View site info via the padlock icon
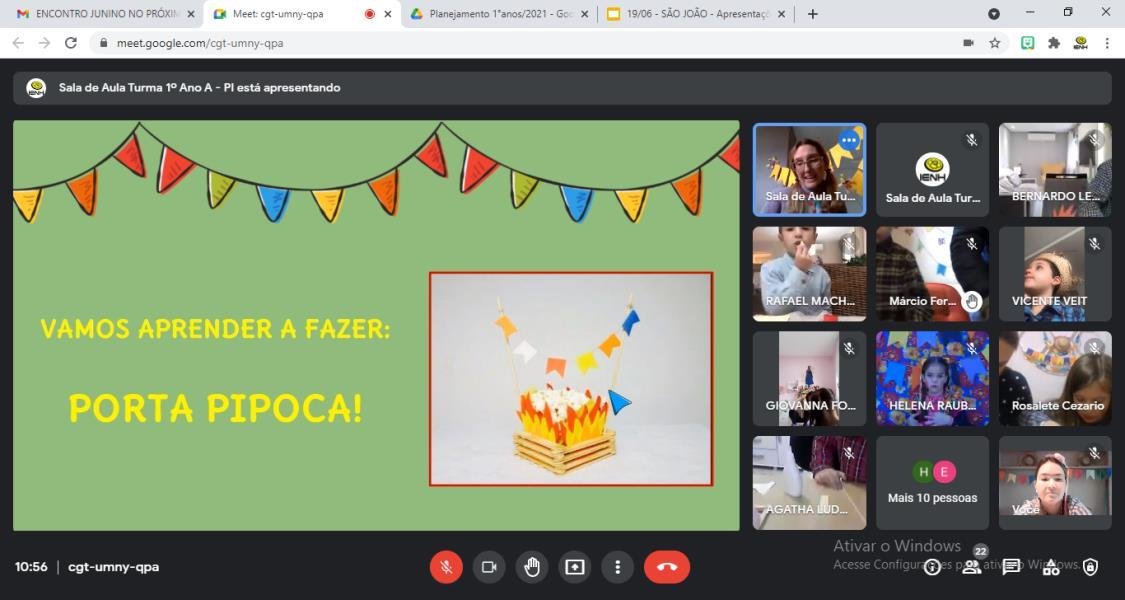Screen dimensions: 1125x600 pos(104,43)
